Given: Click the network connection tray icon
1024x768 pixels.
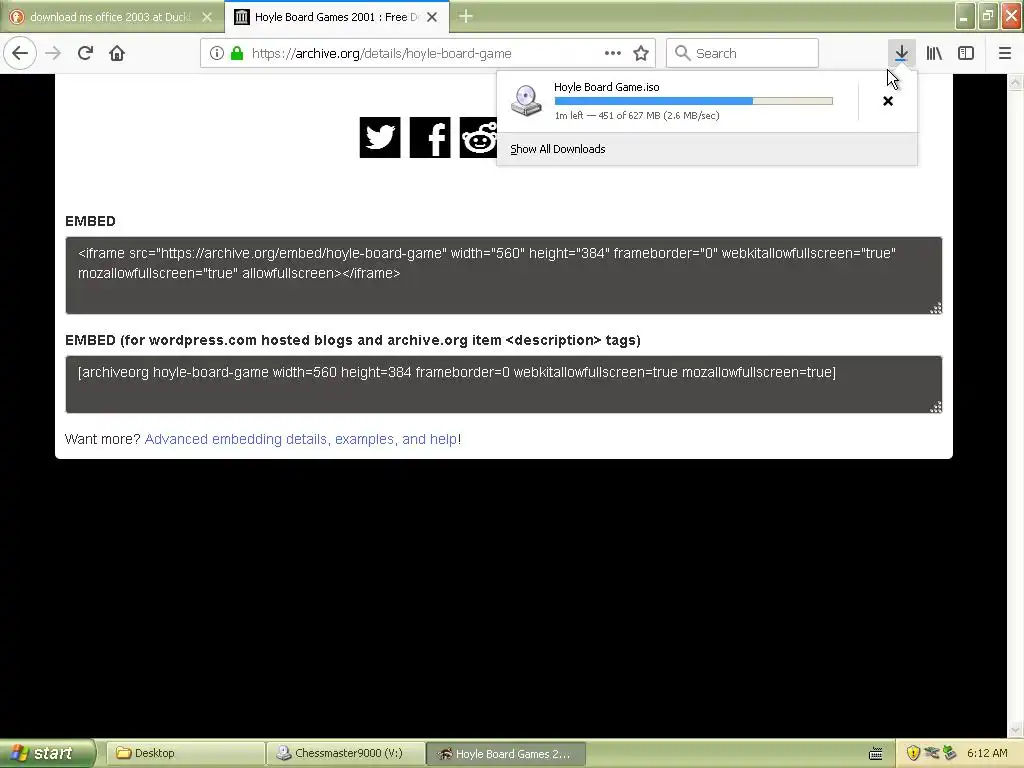Looking at the screenshot, I should click(932, 754).
